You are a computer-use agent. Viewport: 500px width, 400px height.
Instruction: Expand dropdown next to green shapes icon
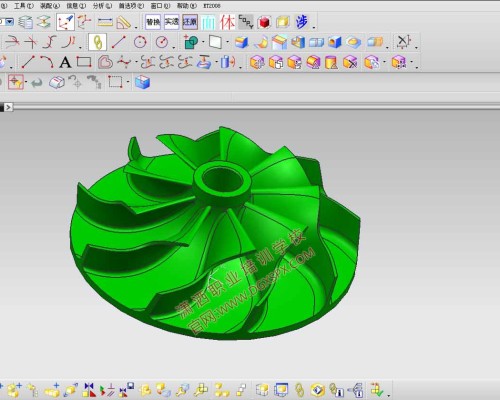coord(203,42)
